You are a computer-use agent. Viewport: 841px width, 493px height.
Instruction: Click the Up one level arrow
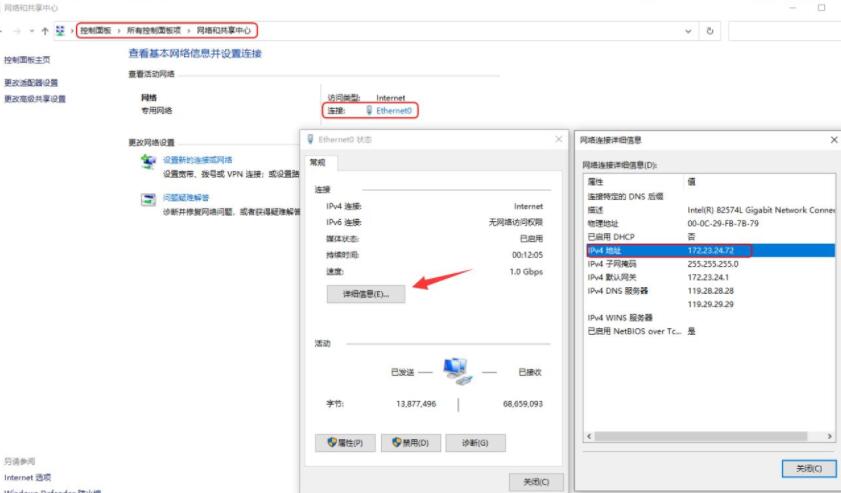click(45, 31)
